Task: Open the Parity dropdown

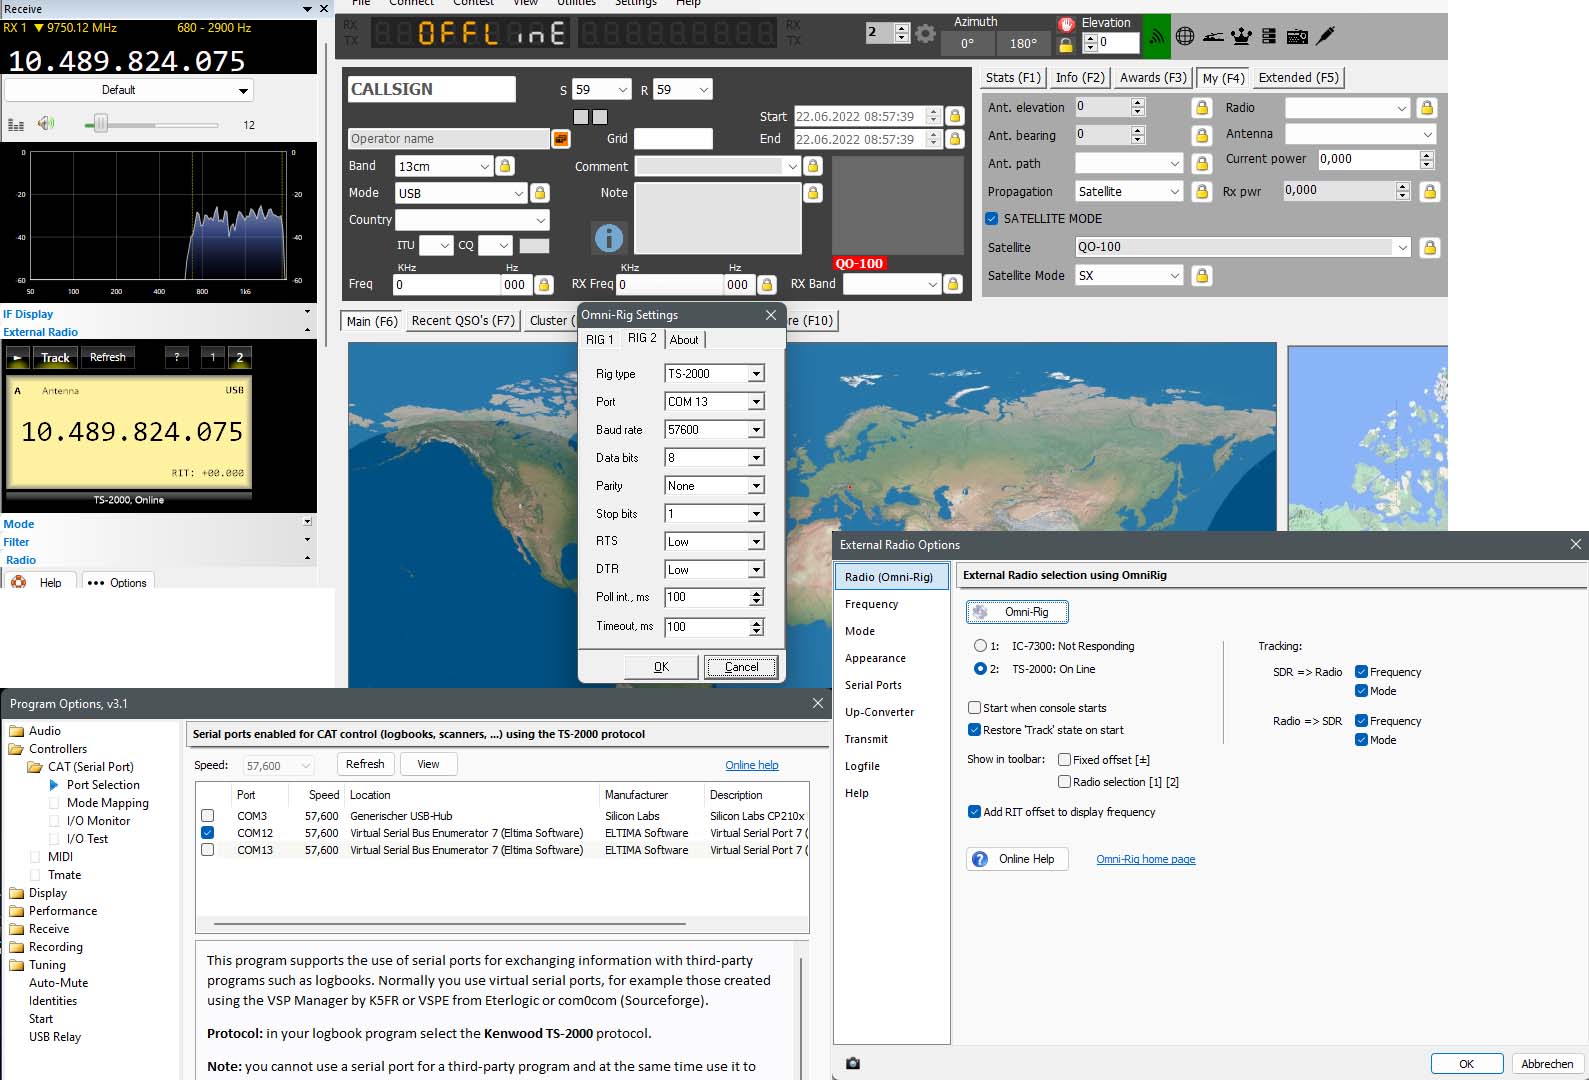Action: point(756,486)
